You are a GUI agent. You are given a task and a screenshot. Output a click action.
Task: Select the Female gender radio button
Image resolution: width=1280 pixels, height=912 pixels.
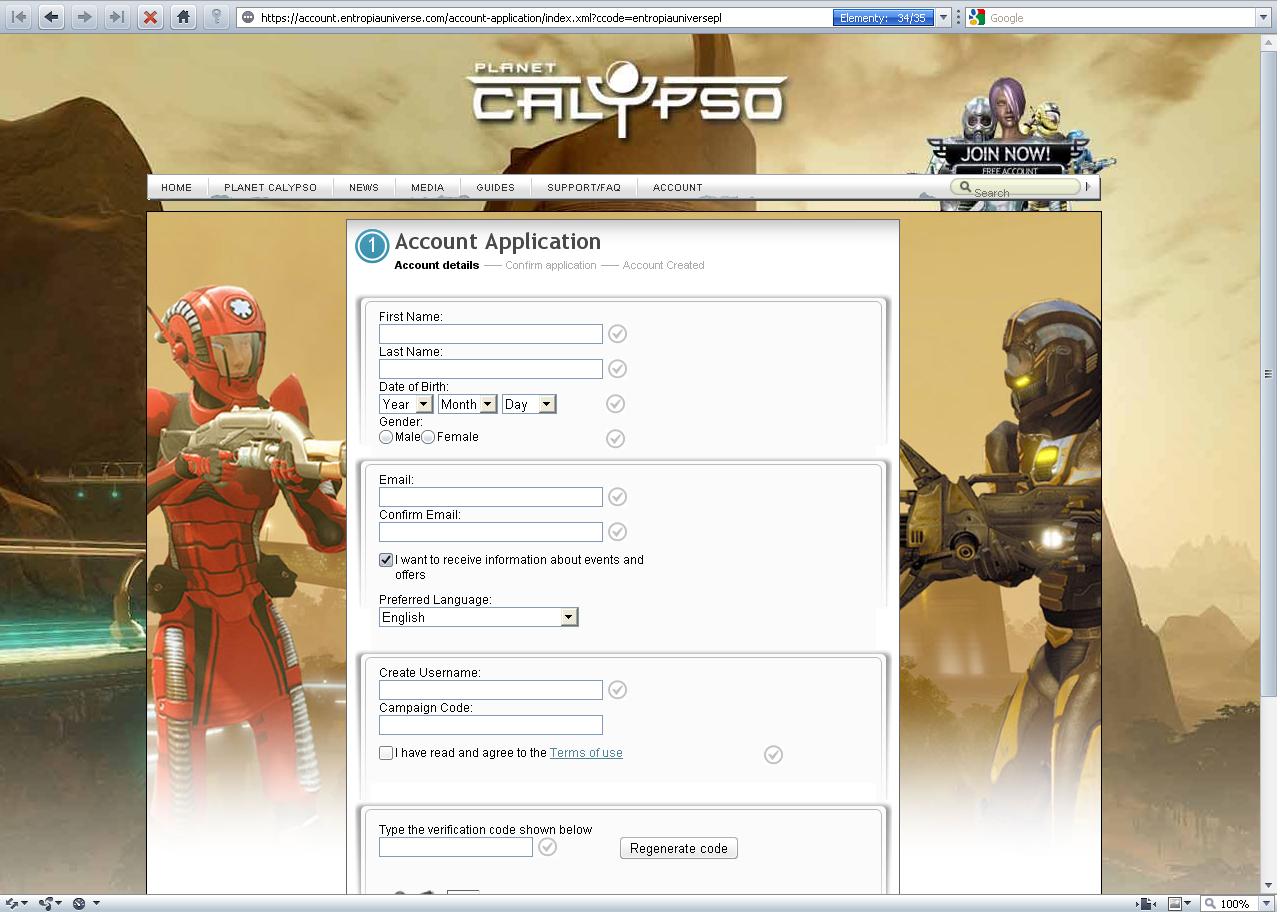click(428, 437)
